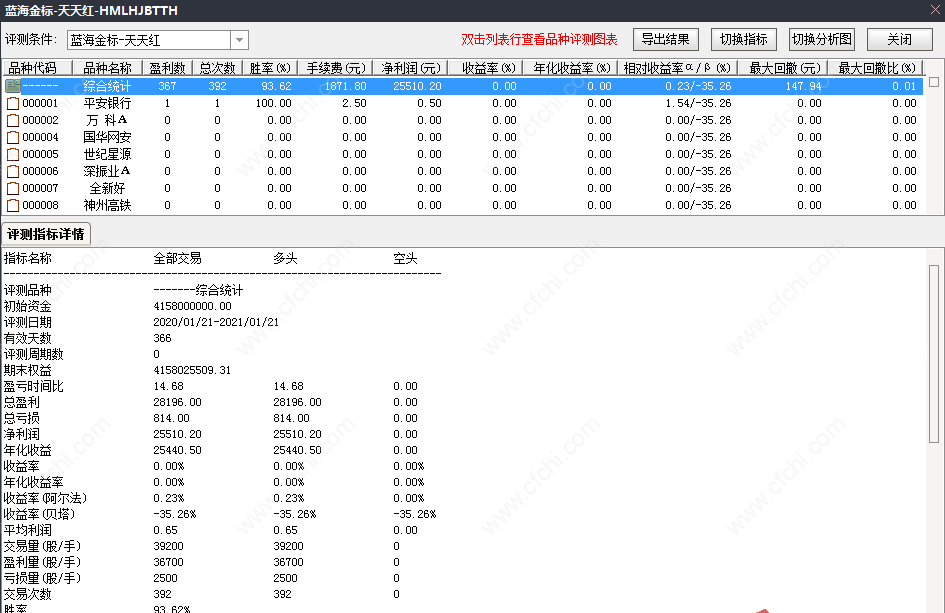Open the 评测条件 dropdown arrow
945x613 pixels.
click(239, 40)
